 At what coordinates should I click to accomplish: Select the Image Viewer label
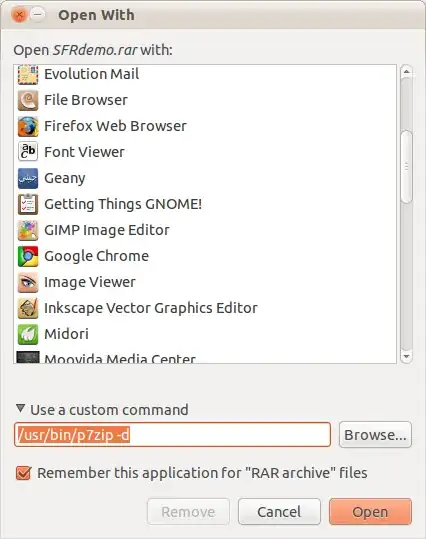[x=90, y=282]
